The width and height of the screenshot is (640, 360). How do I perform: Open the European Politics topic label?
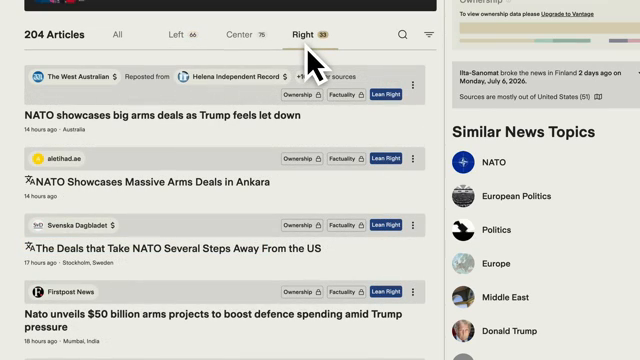point(516,196)
